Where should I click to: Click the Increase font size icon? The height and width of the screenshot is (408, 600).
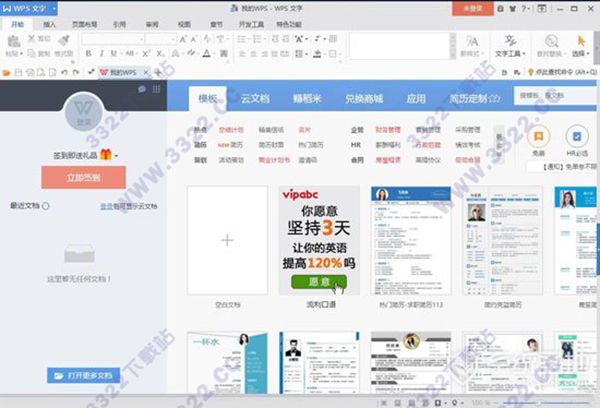(183, 39)
